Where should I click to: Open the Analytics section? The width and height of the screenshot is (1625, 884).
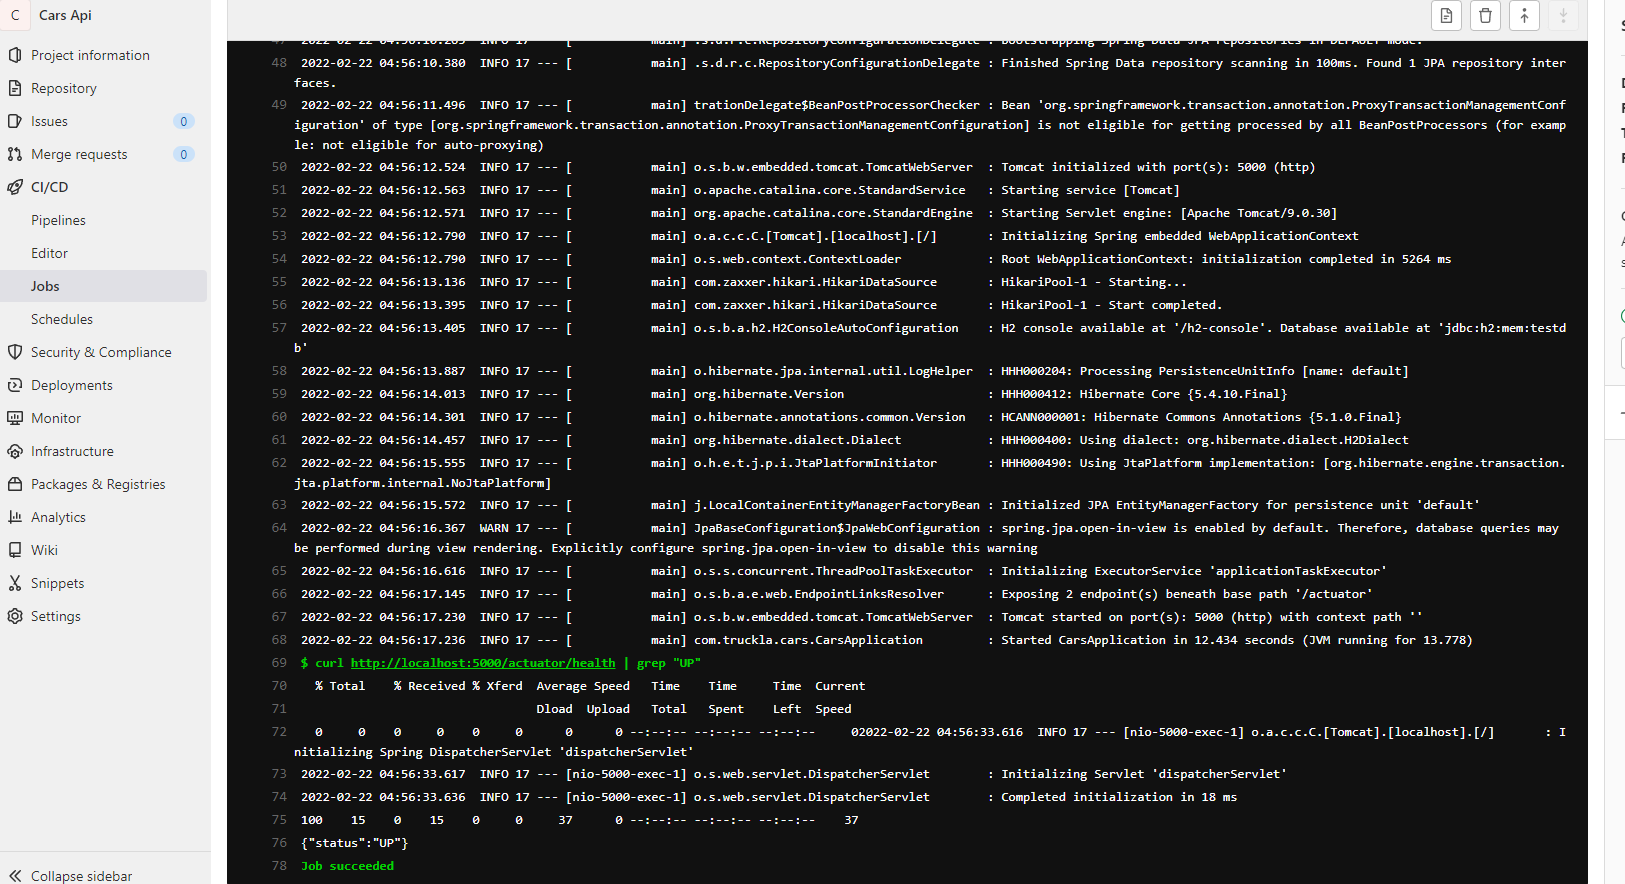pyautogui.click(x=58, y=517)
